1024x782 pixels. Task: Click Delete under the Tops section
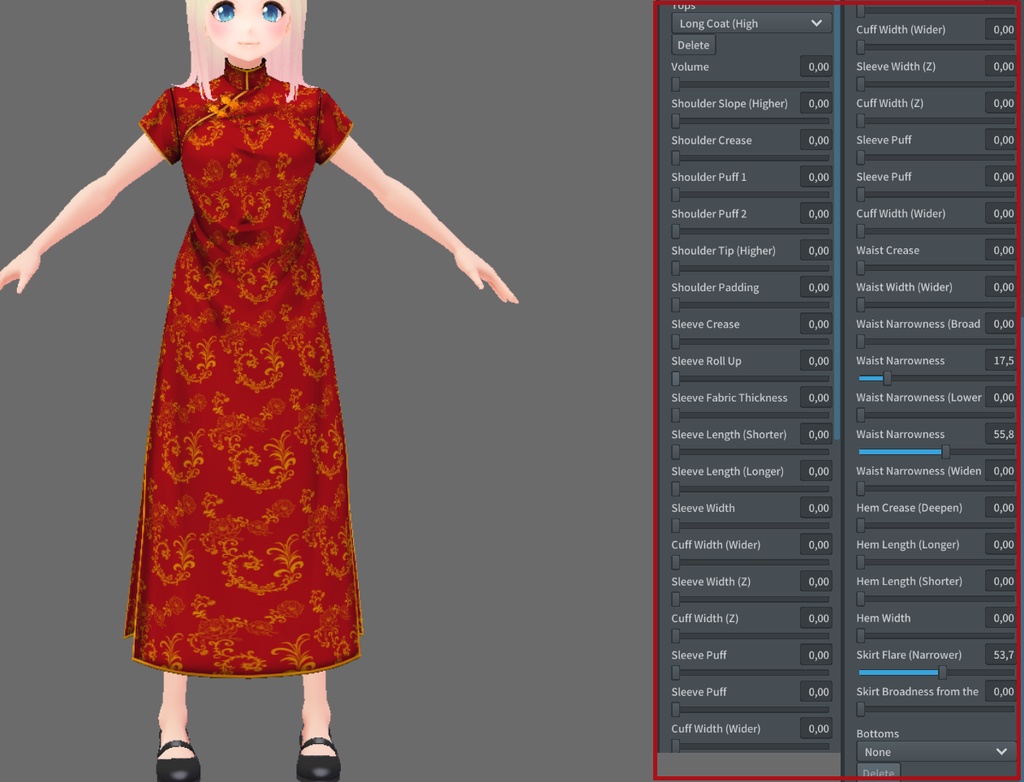pos(692,45)
